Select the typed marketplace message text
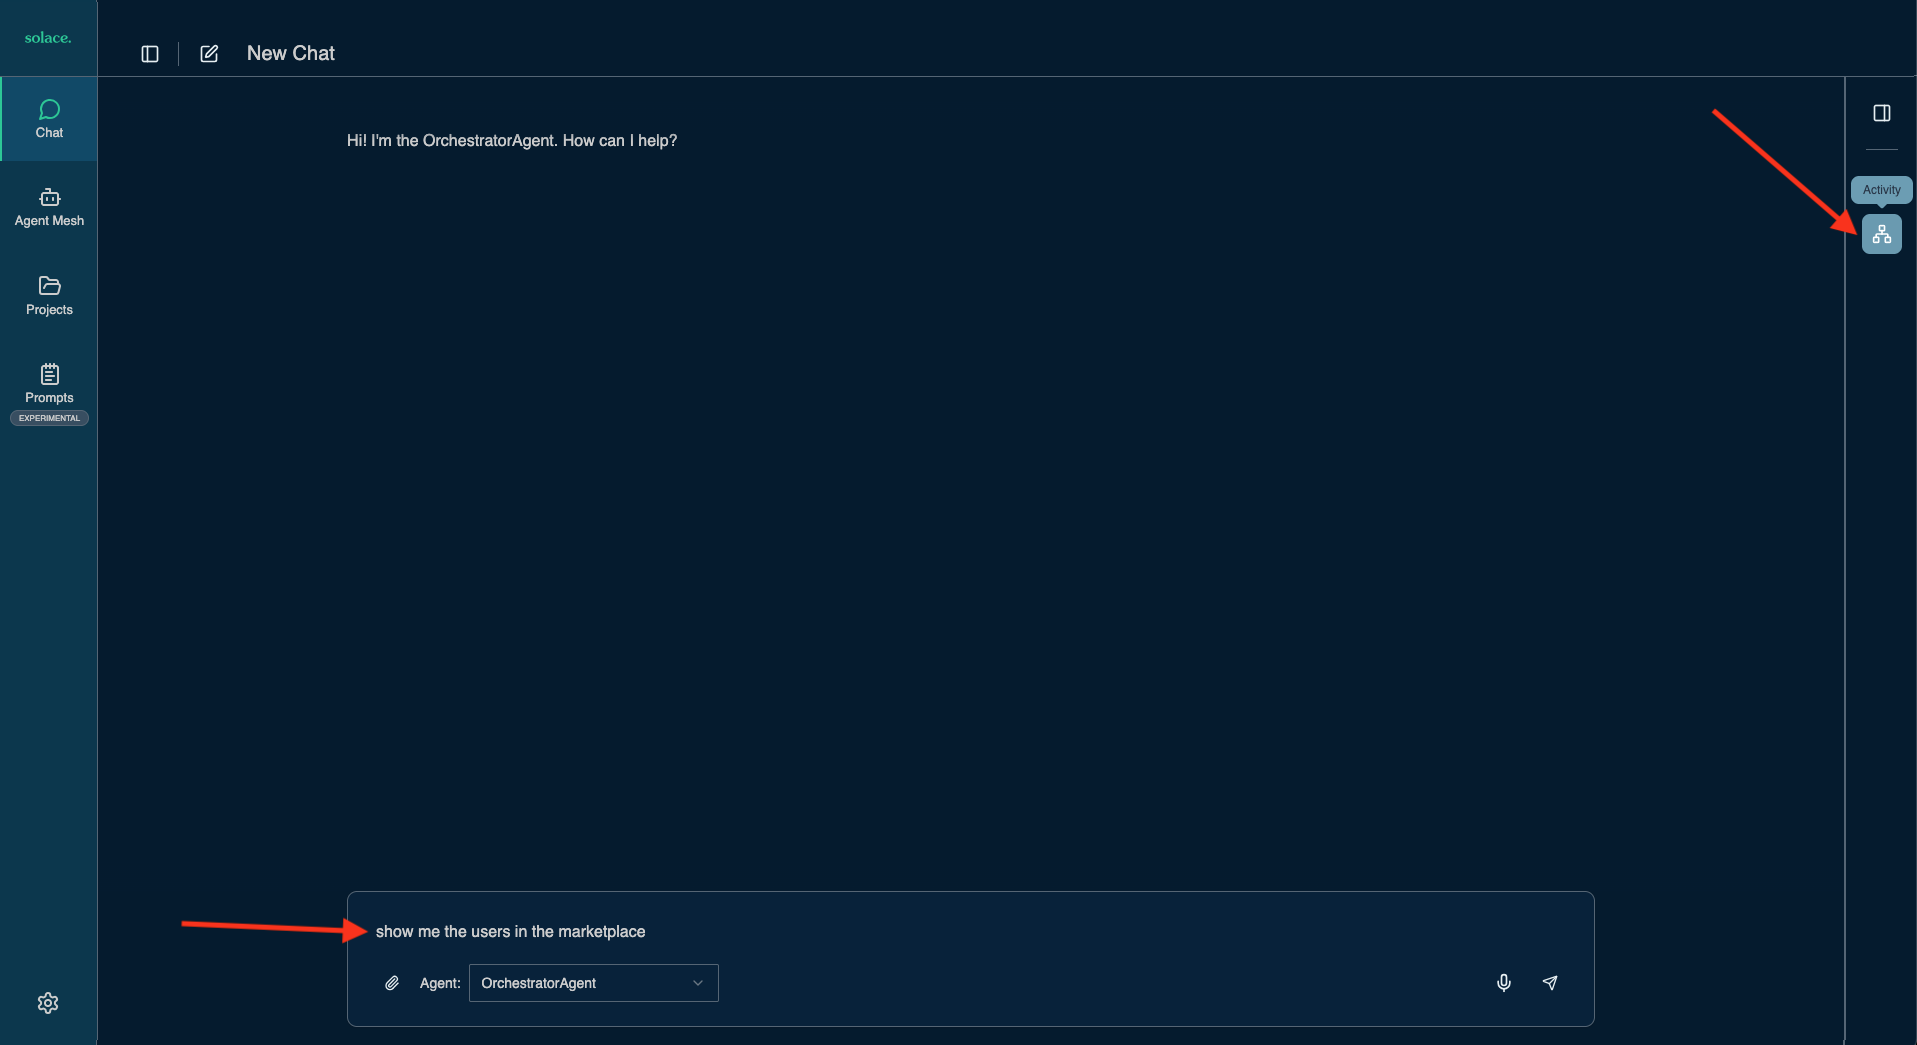This screenshot has width=1917, height=1045. [x=510, y=931]
